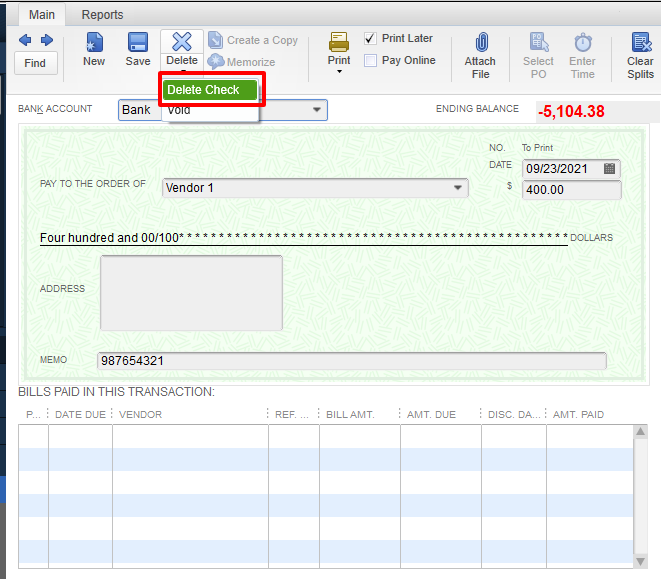Go to next check with right arrow
This screenshot has width=661, height=579.
tap(46, 40)
